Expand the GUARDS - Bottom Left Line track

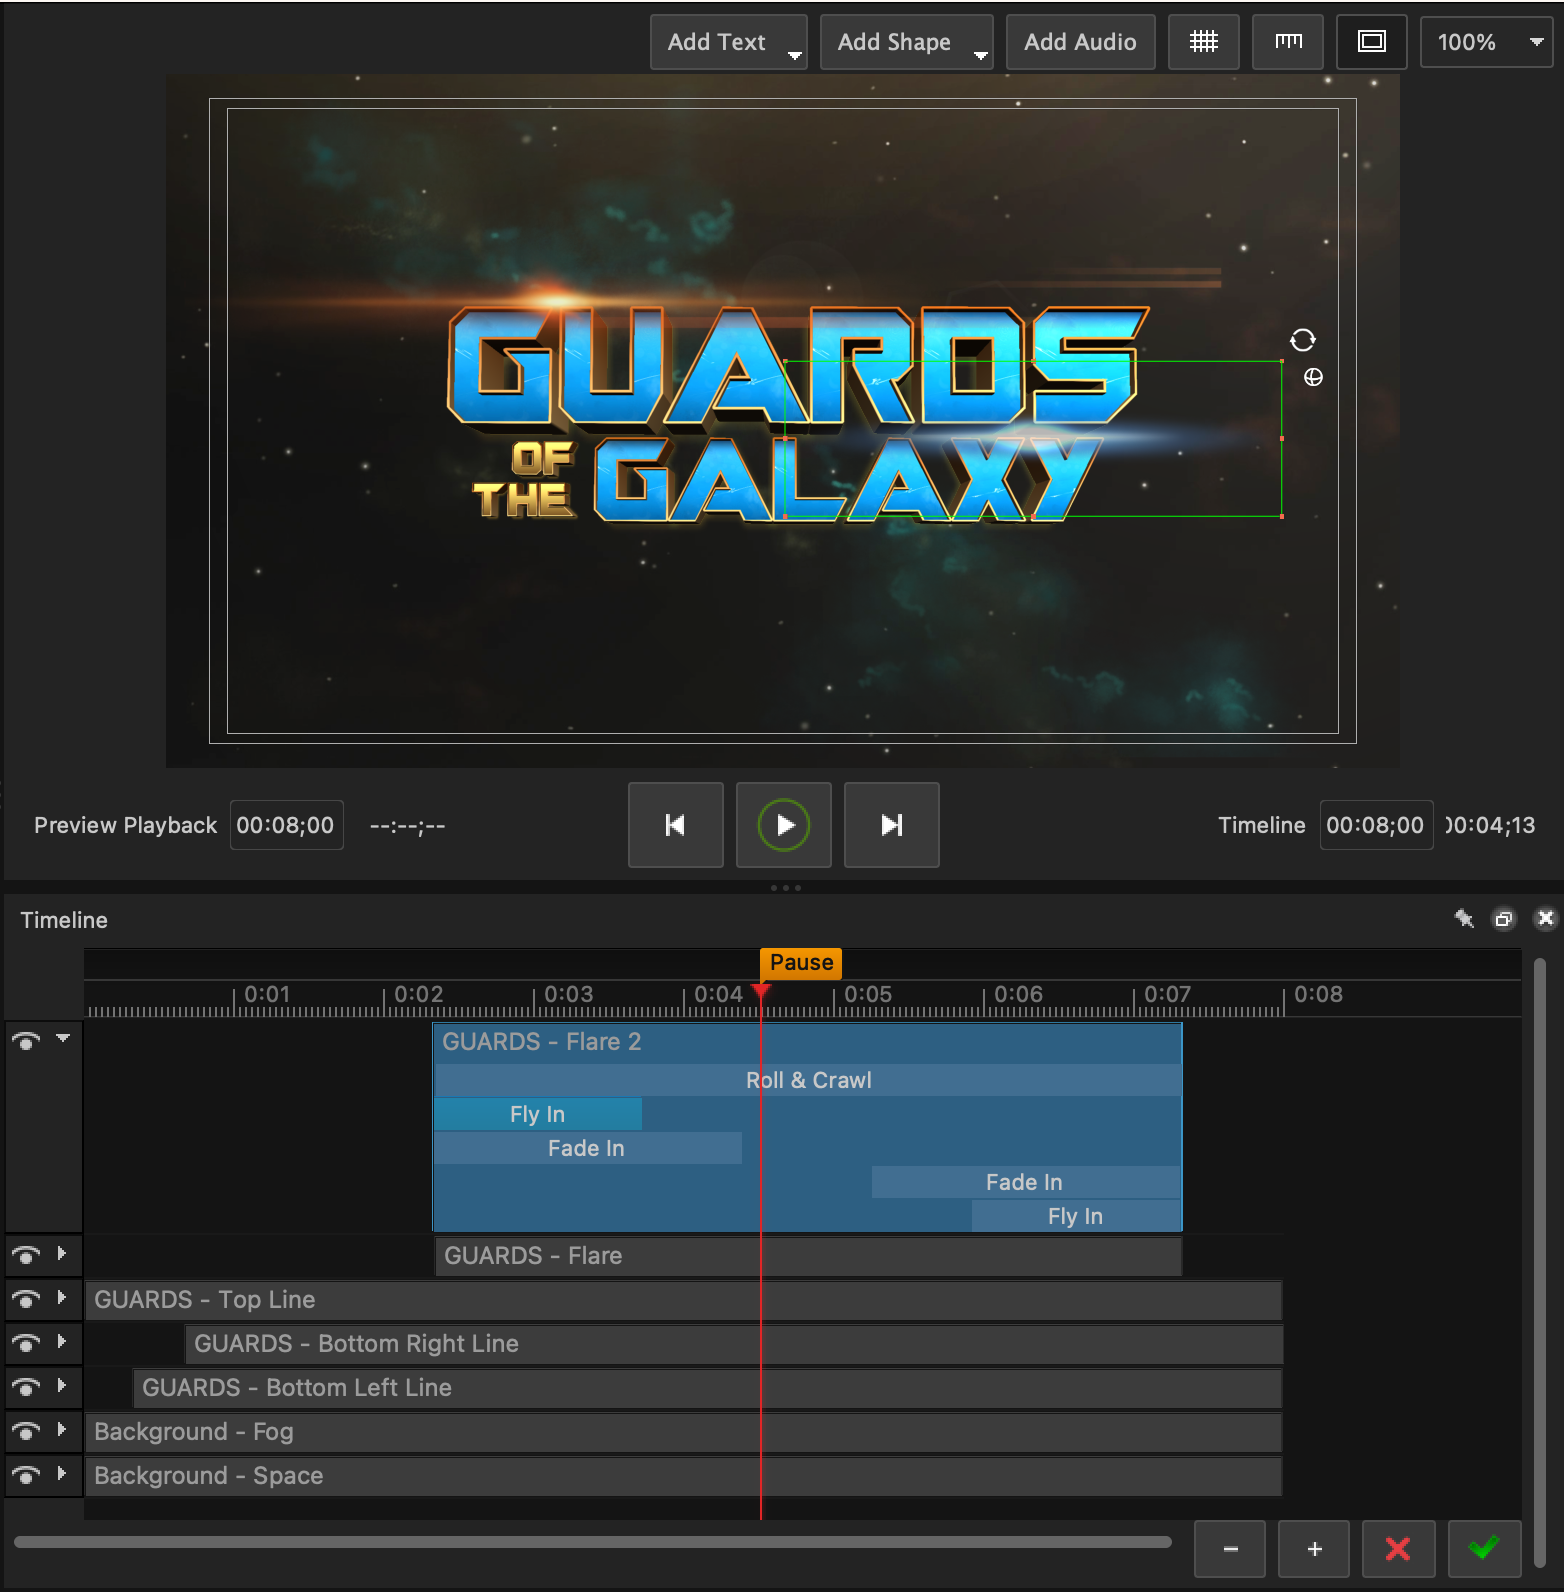(62, 1385)
